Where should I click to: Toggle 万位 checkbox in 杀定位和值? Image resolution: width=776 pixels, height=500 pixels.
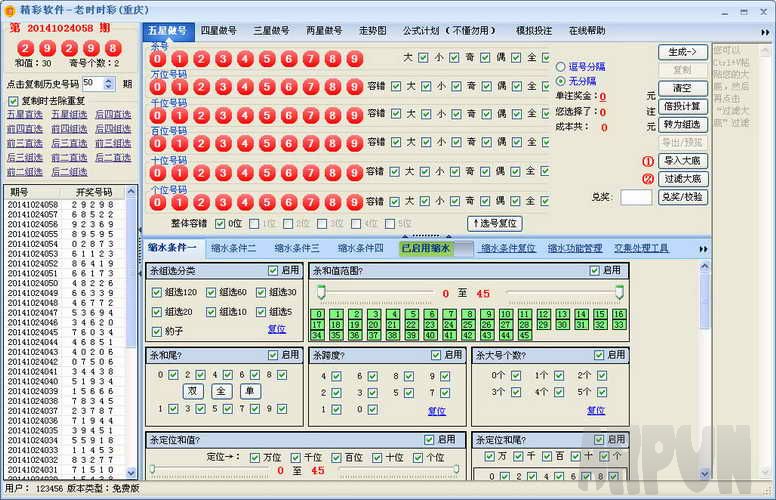point(255,457)
